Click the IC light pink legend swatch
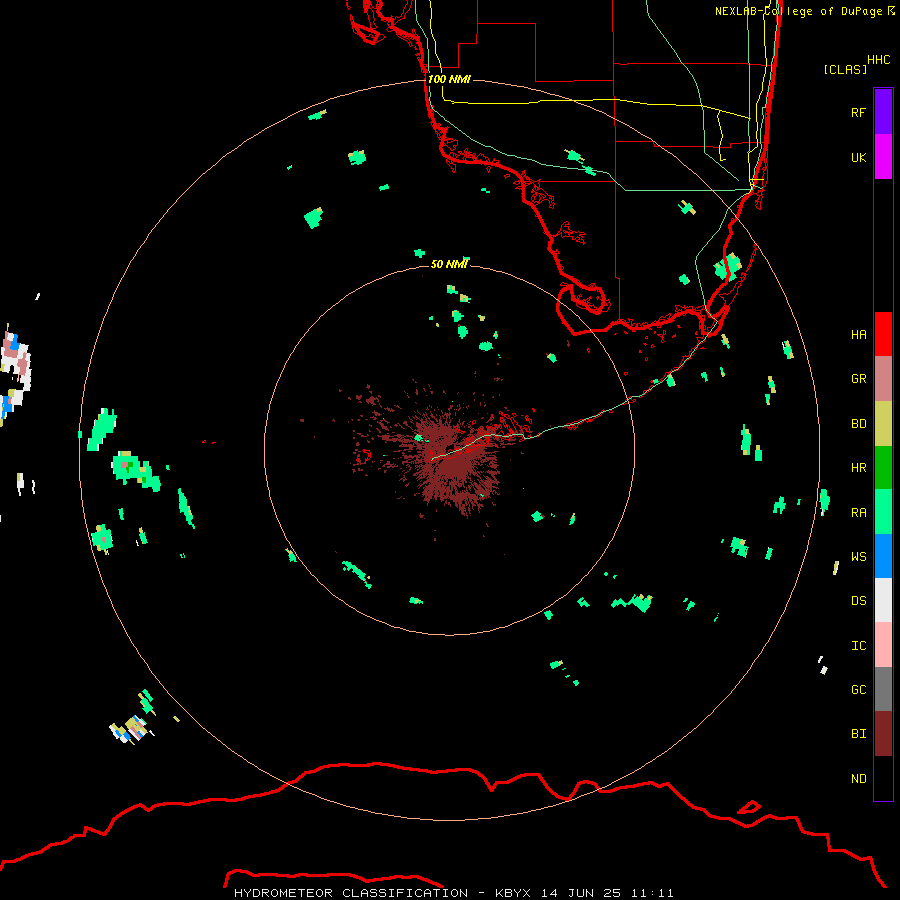The width and height of the screenshot is (900, 900). pos(883,645)
